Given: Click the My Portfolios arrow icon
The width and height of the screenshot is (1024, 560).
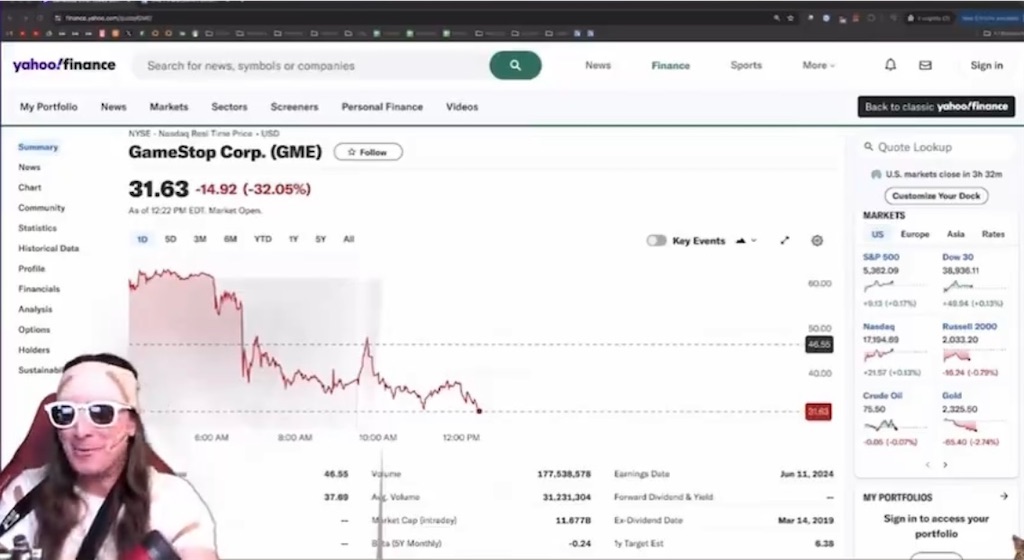Looking at the screenshot, I should [x=1004, y=497].
